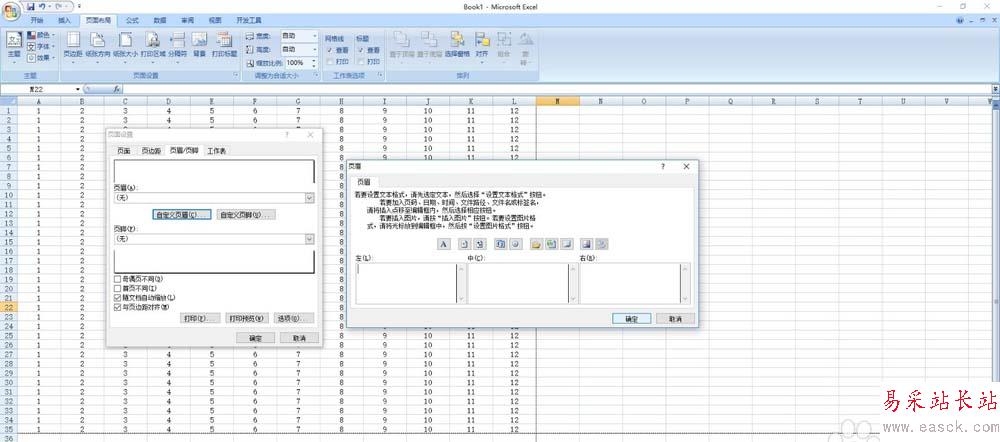1000x442 pixels.
Task: Open the Orientation (纸张方向) ribbon button
Action: [x=98, y=47]
